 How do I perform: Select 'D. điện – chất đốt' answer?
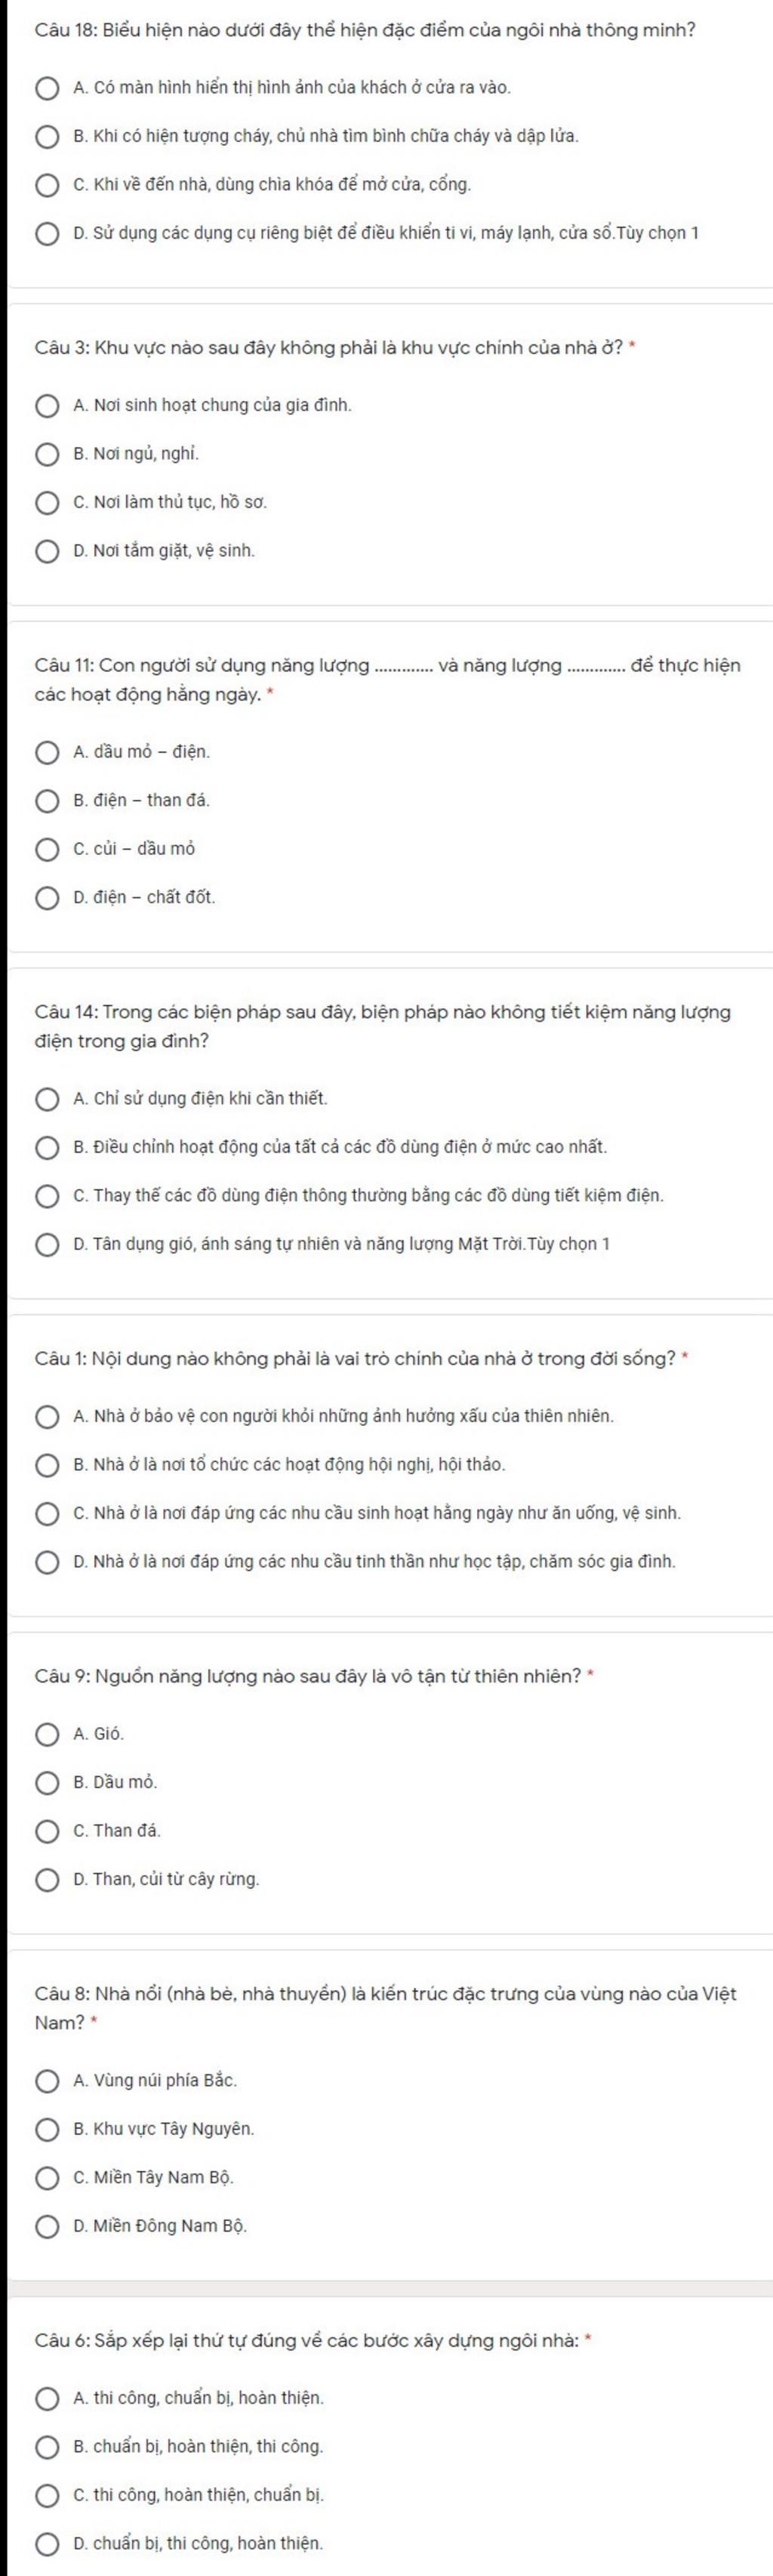point(47,898)
